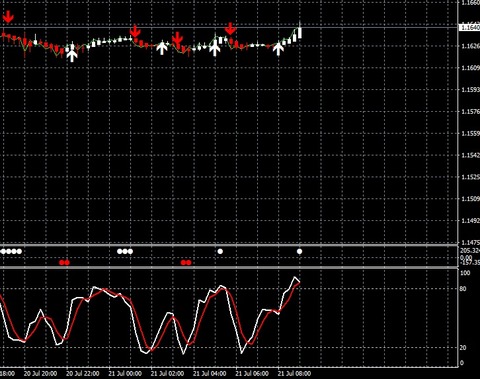Select the white buy arrow just after 21 Jul 04:00
This screenshot has height=379, width=480.
point(215,49)
